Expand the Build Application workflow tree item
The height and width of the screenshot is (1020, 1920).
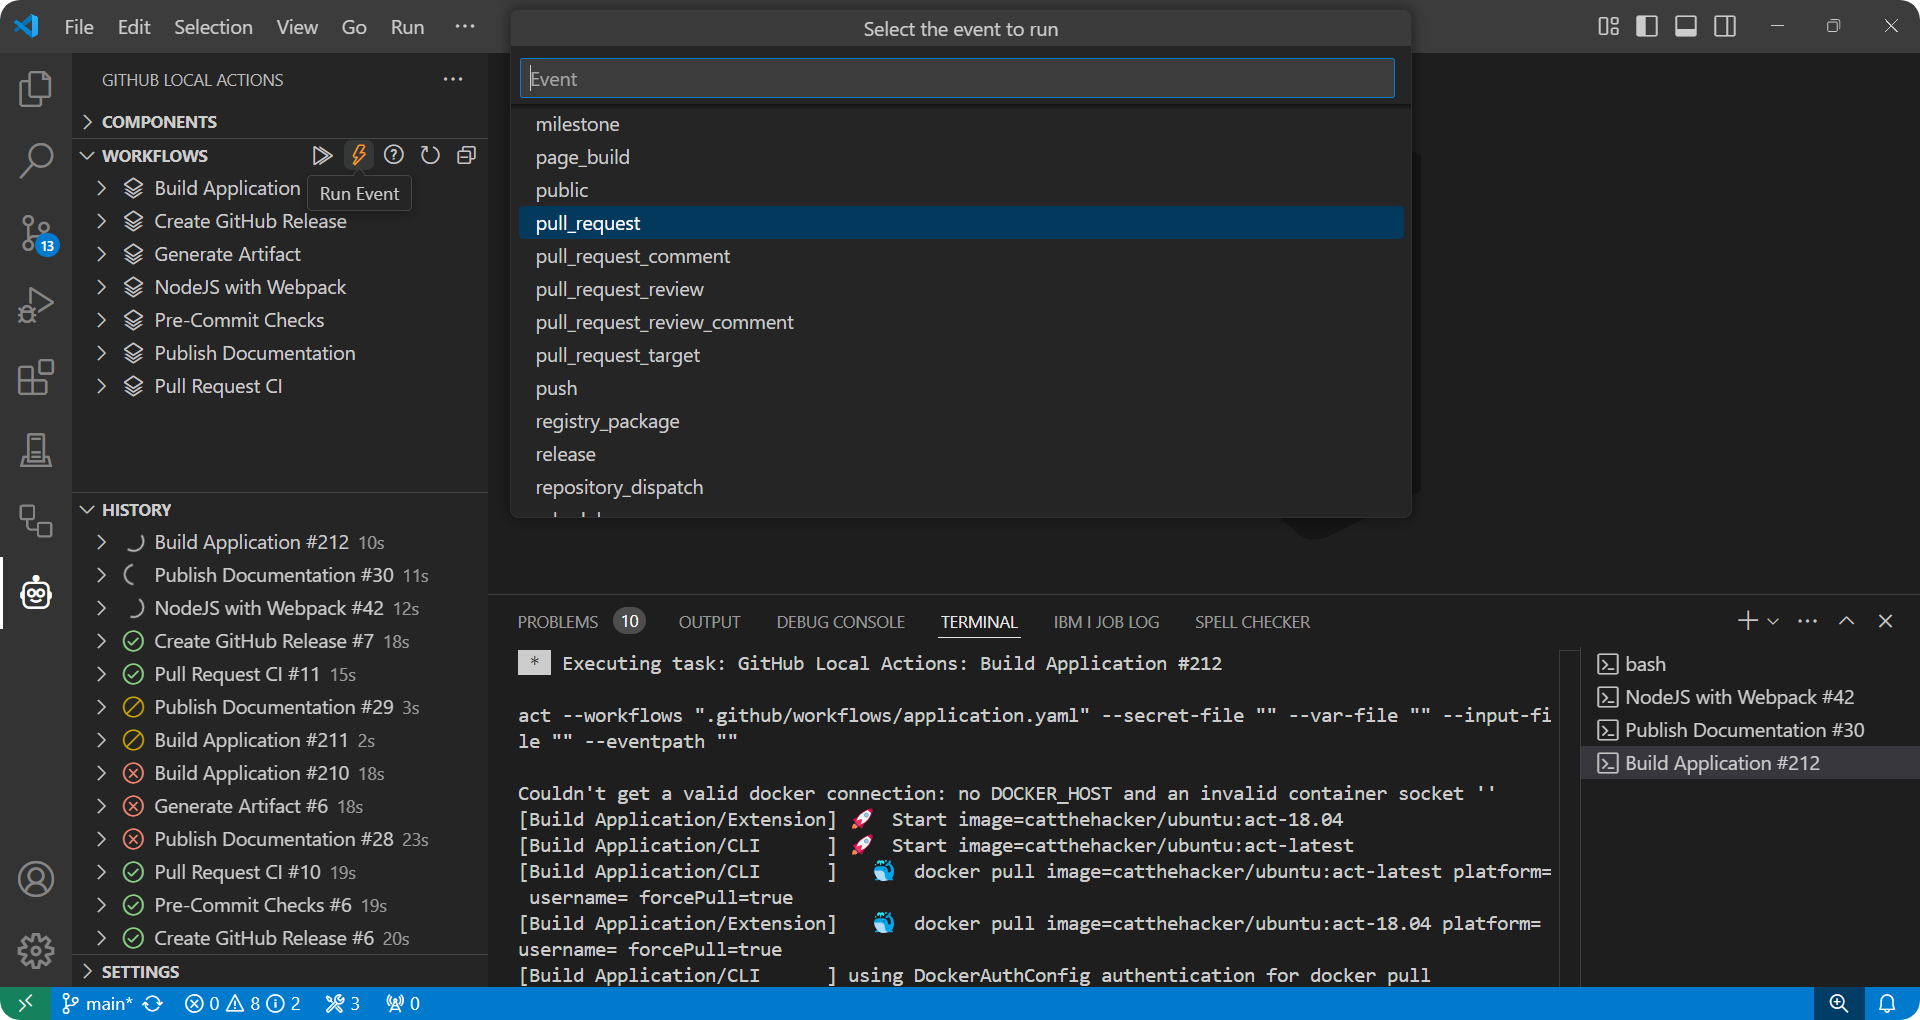[x=100, y=188]
